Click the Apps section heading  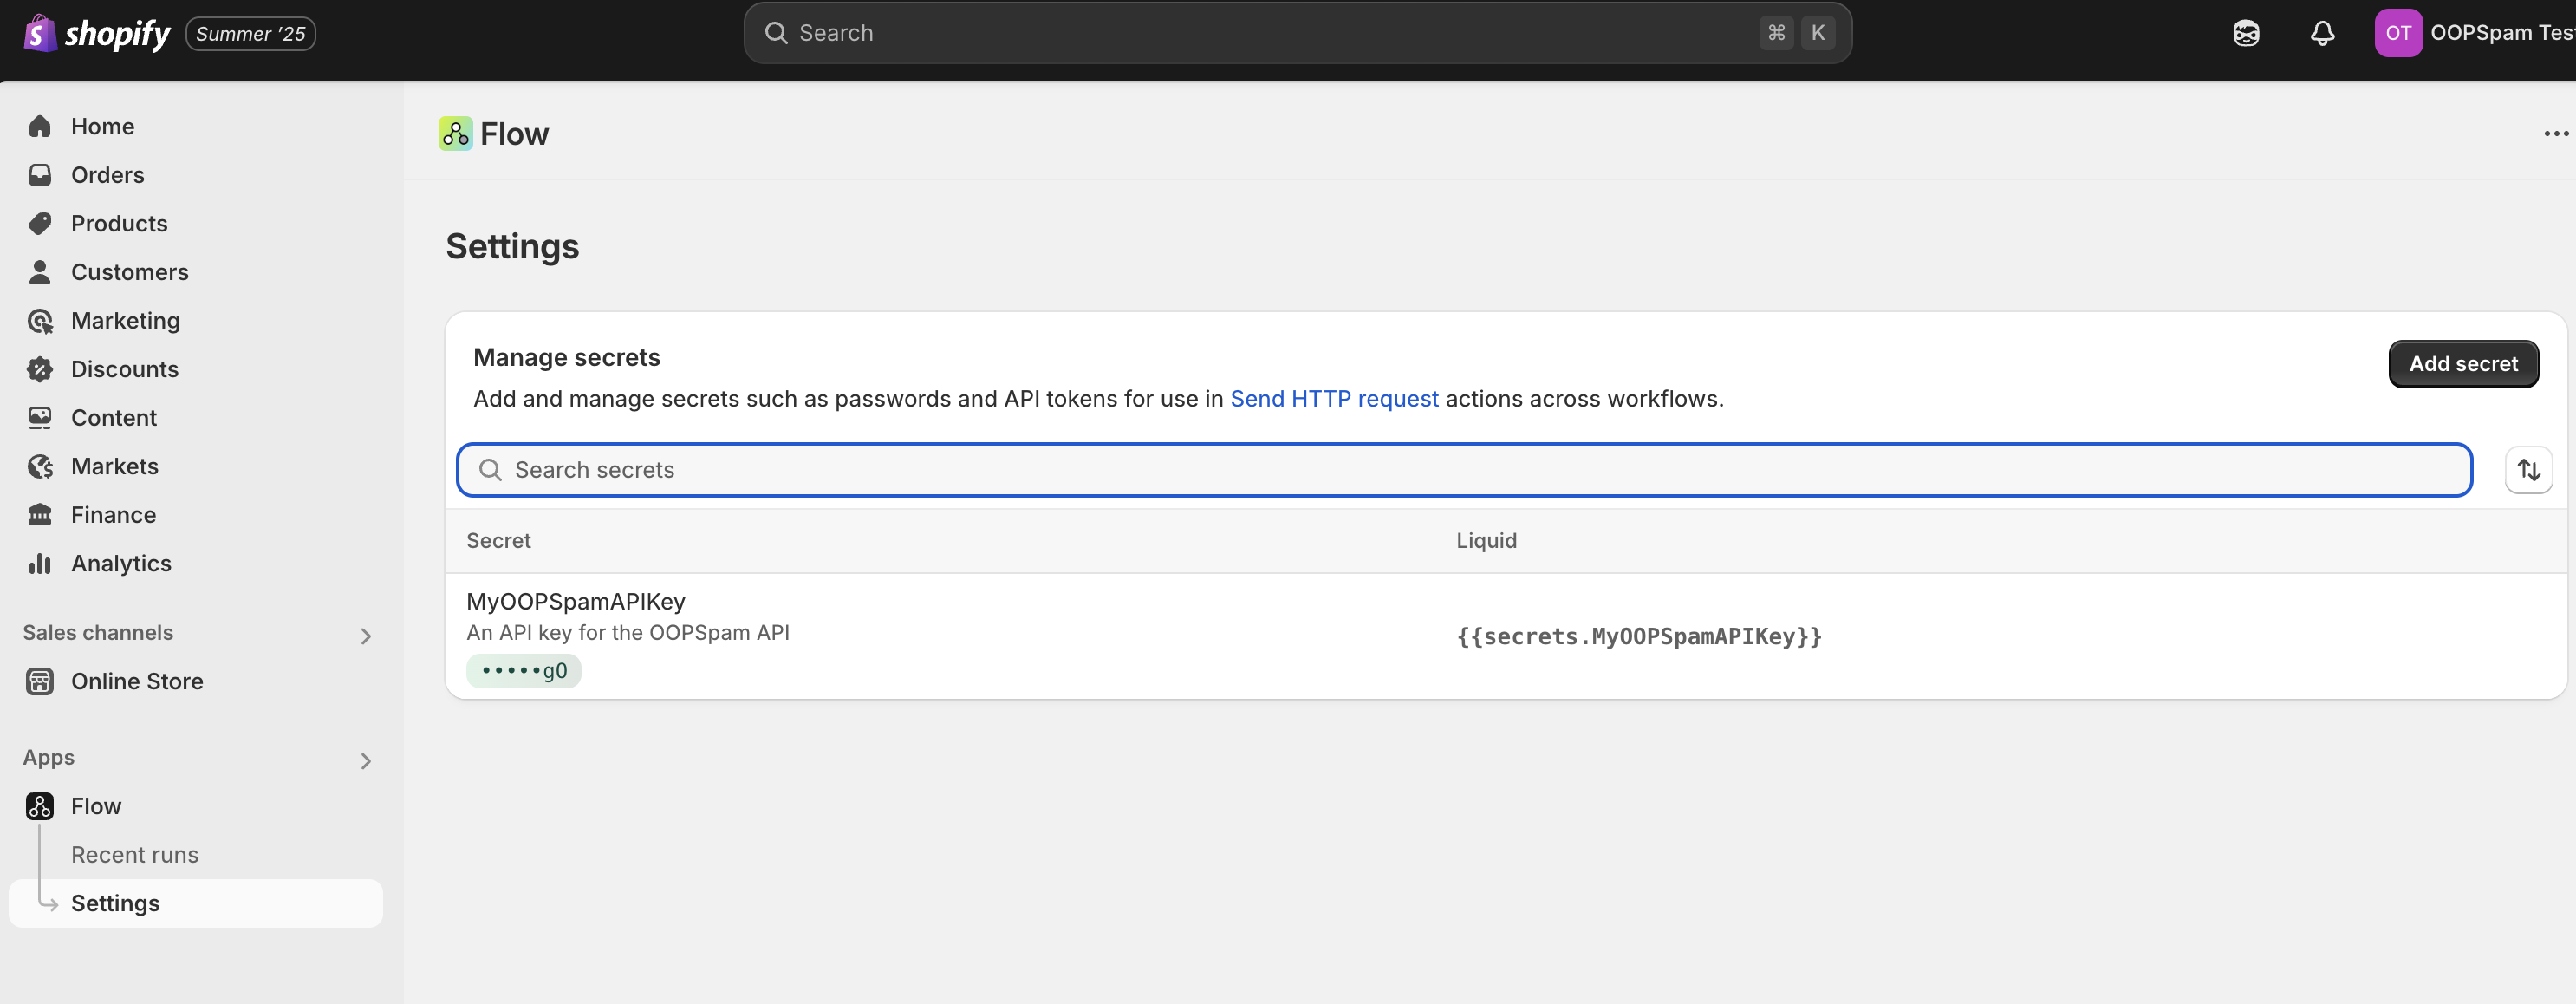[49, 757]
